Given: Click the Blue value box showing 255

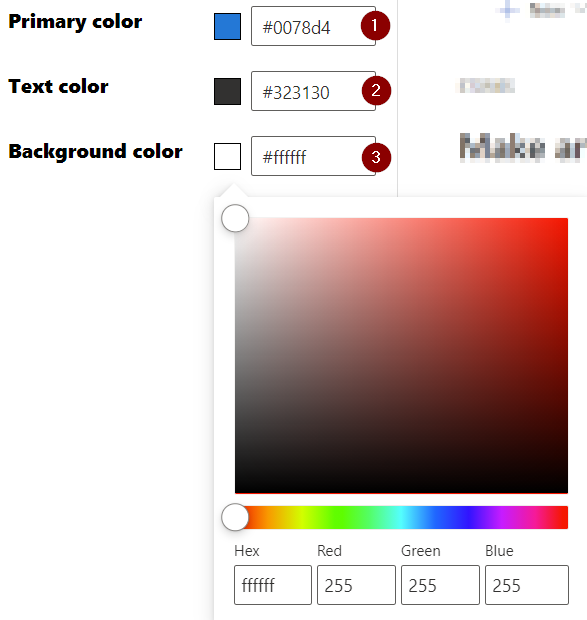Looking at the screenshot, I should 527,585.
